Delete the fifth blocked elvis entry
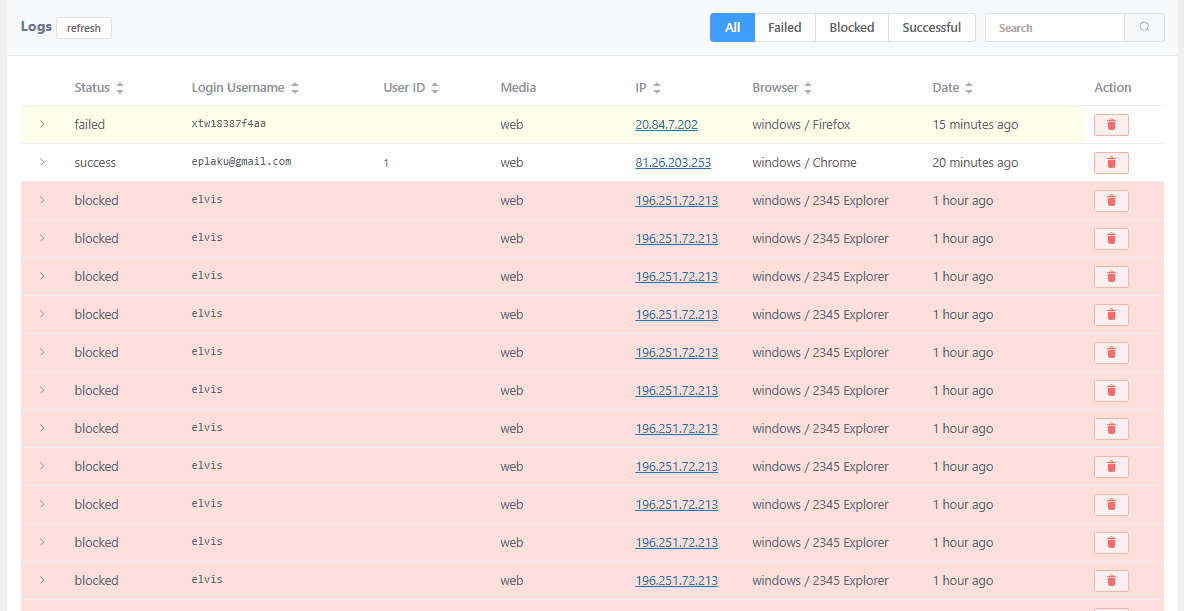 (1111, 352)
